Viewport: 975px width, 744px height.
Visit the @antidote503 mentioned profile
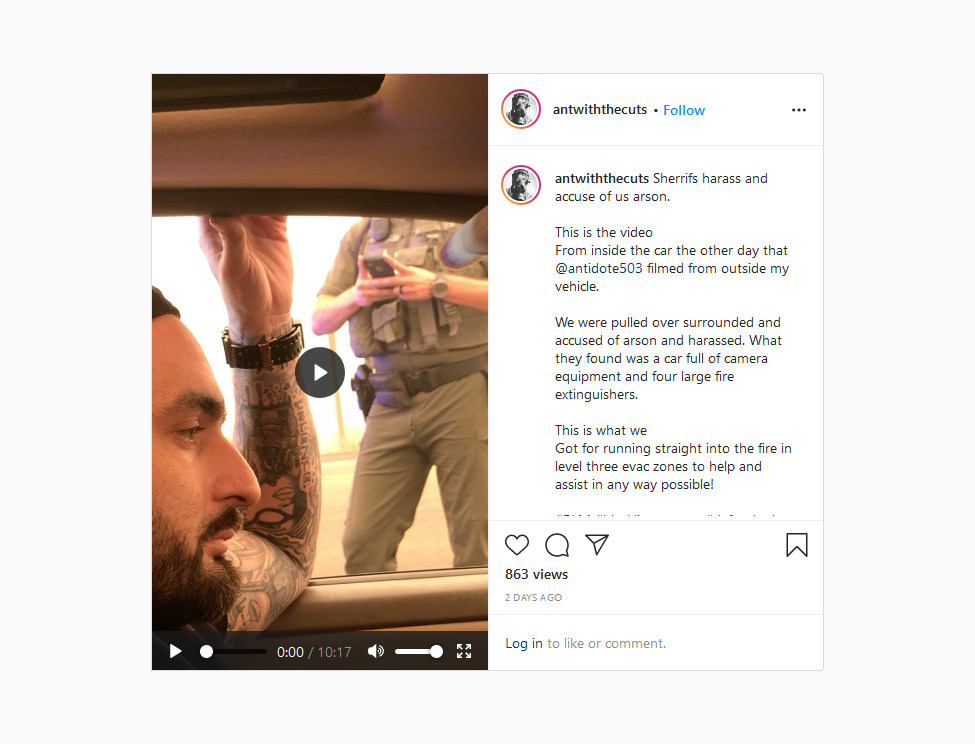click(598, 269)
